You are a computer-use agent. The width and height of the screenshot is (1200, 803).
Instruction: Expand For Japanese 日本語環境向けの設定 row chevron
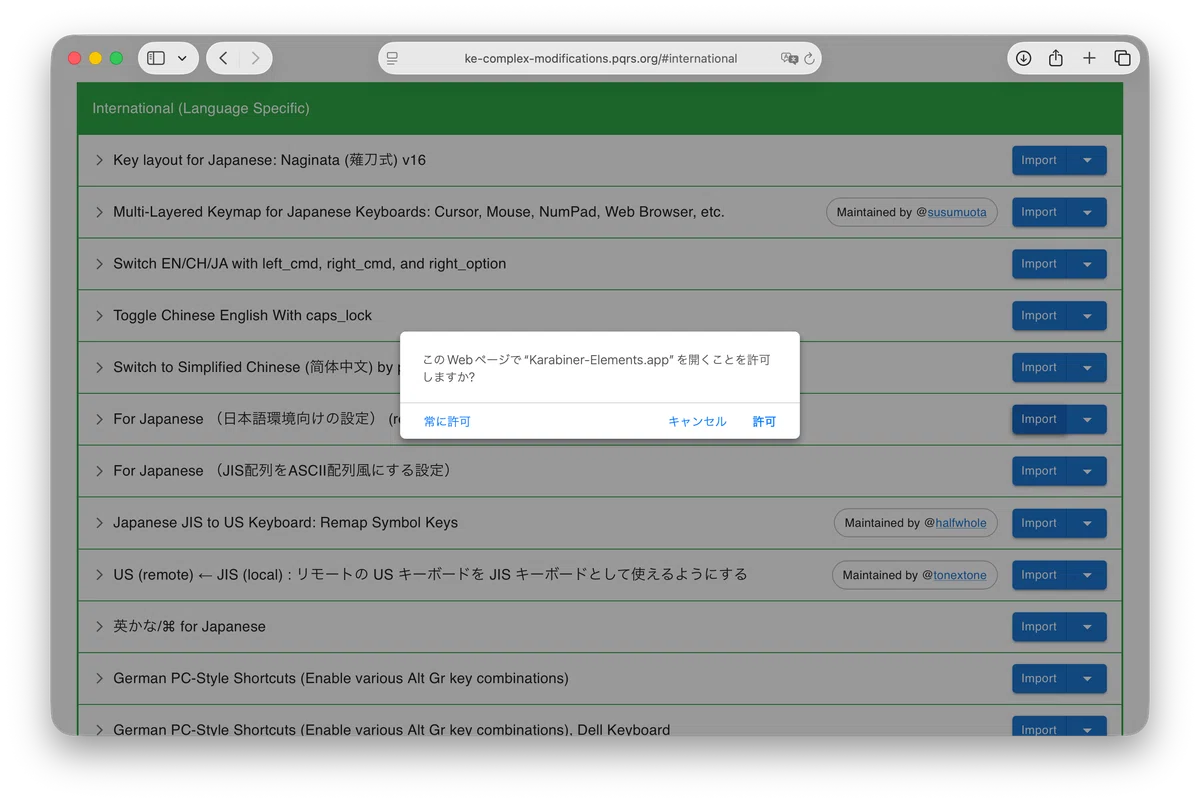[x=99, y=419]
